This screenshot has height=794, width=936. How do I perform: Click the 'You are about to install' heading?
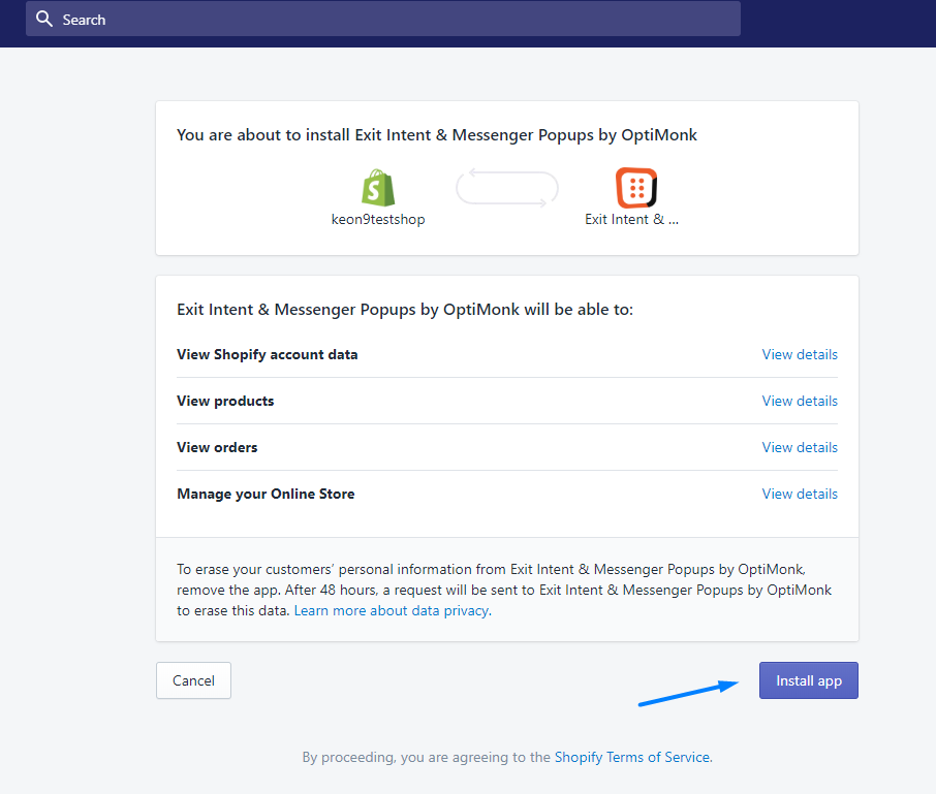(436, 135)
